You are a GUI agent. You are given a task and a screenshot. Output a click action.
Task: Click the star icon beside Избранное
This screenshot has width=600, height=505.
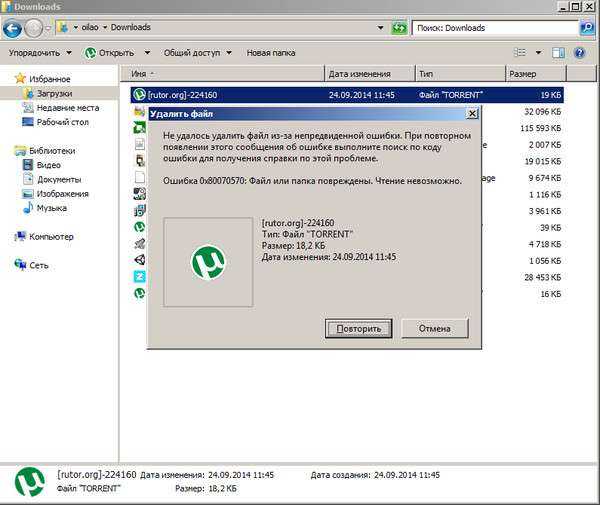(x=20, y=78)
